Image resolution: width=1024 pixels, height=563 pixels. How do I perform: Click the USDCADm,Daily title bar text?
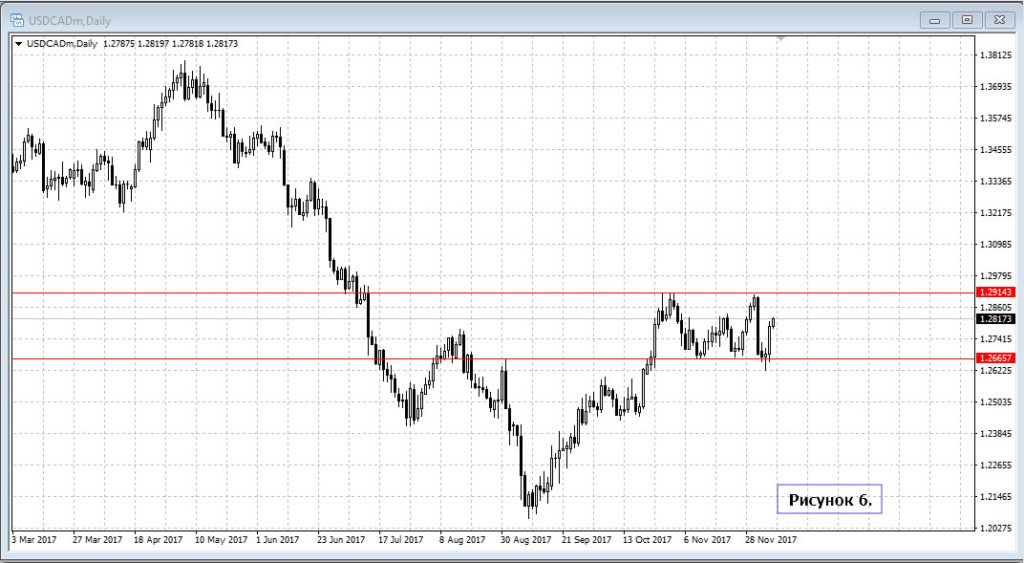(x=70, y=19)
